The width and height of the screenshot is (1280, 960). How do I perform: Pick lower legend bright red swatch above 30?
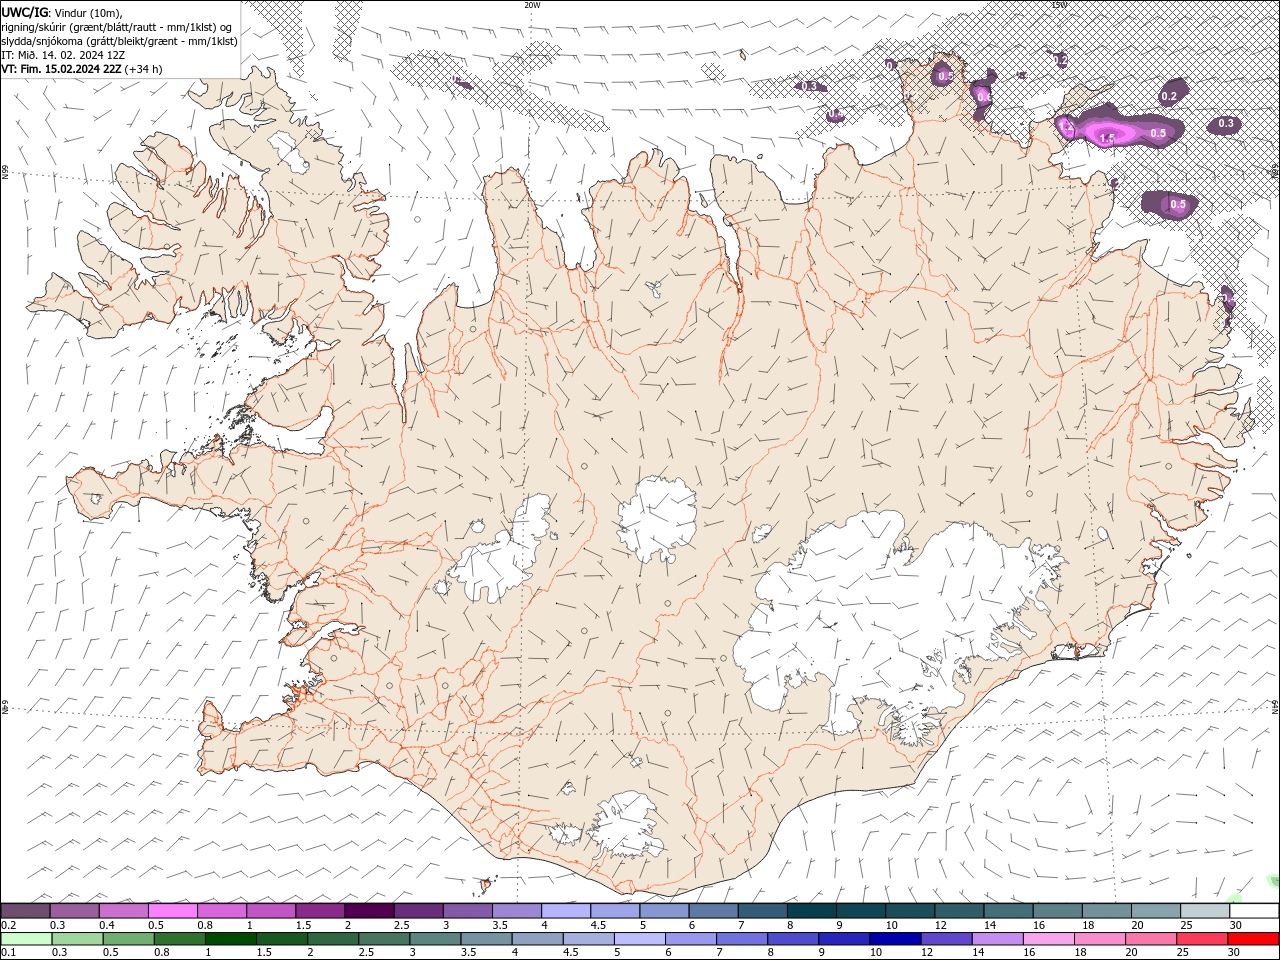click(x=1254, y=939)
